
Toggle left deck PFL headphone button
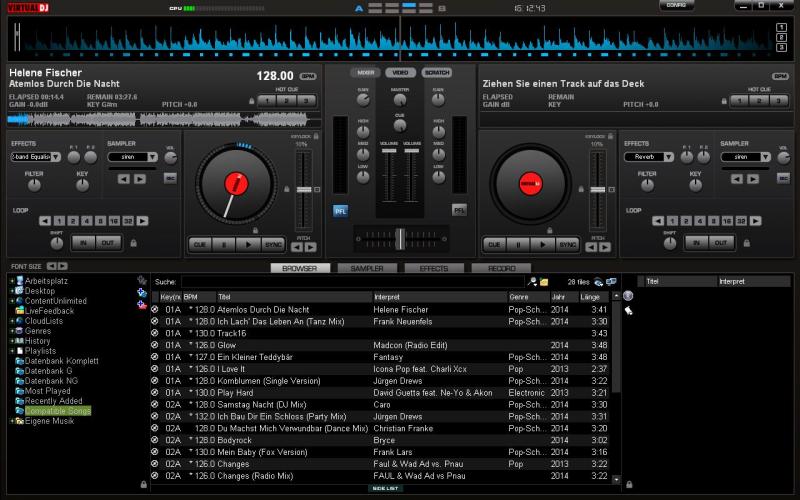[x=340, y=211]
